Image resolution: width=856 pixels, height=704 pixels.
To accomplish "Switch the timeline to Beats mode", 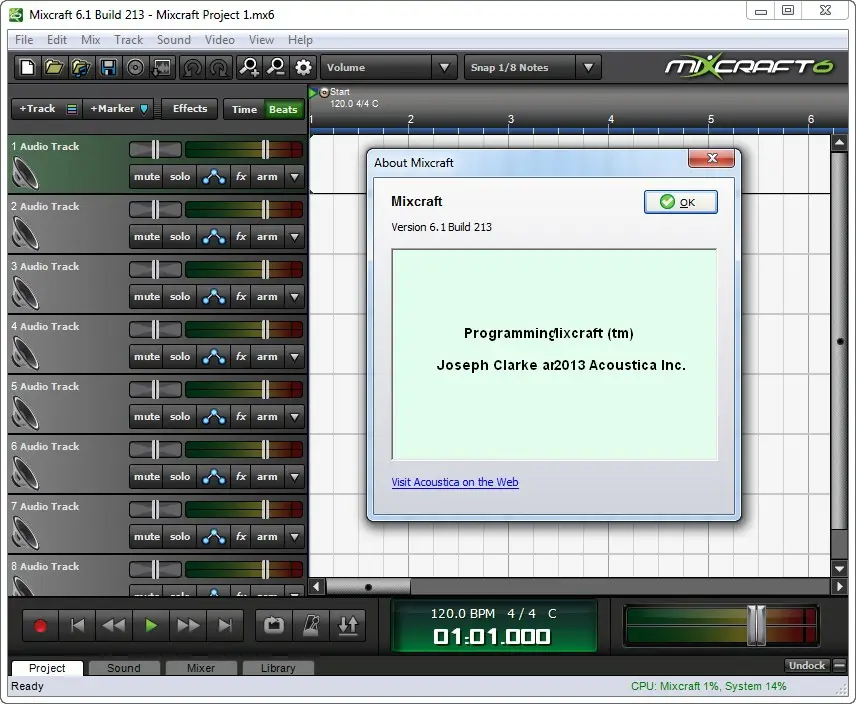I will coord(283,109).
